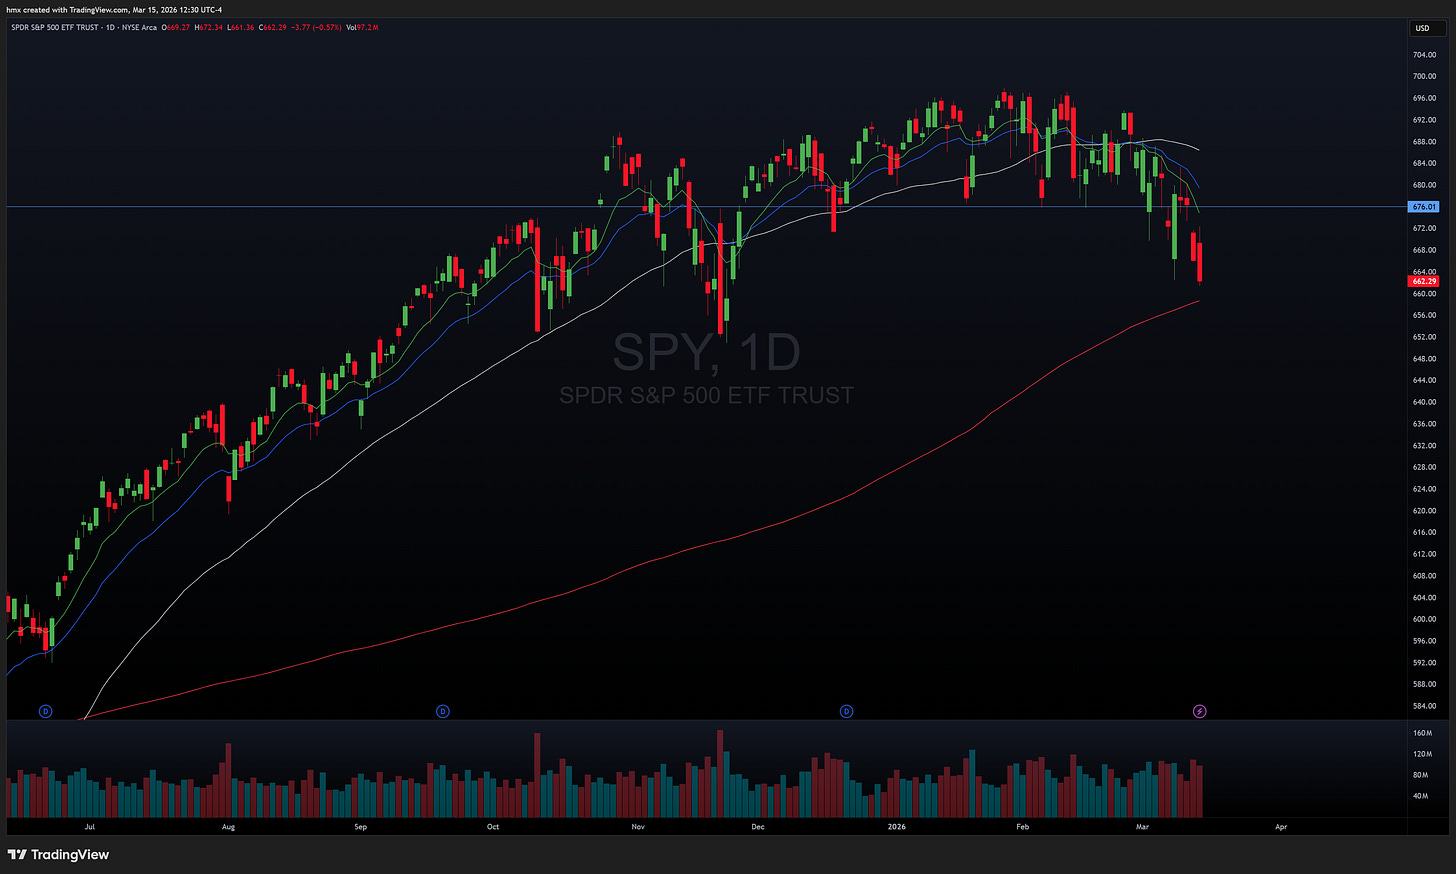This screenshot has width=1456, height=874.
Task: Click the 40M volume axis label
Action: click(x=1421, y=796)
